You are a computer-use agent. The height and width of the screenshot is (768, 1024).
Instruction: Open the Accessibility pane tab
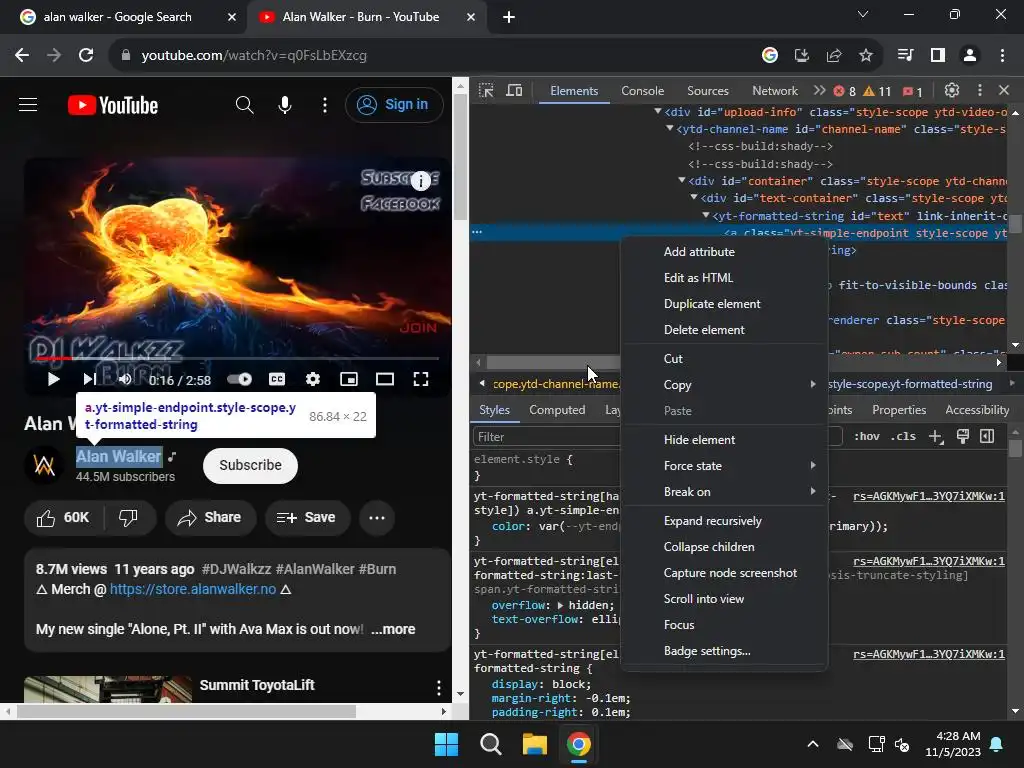click(x=977, y=409)
